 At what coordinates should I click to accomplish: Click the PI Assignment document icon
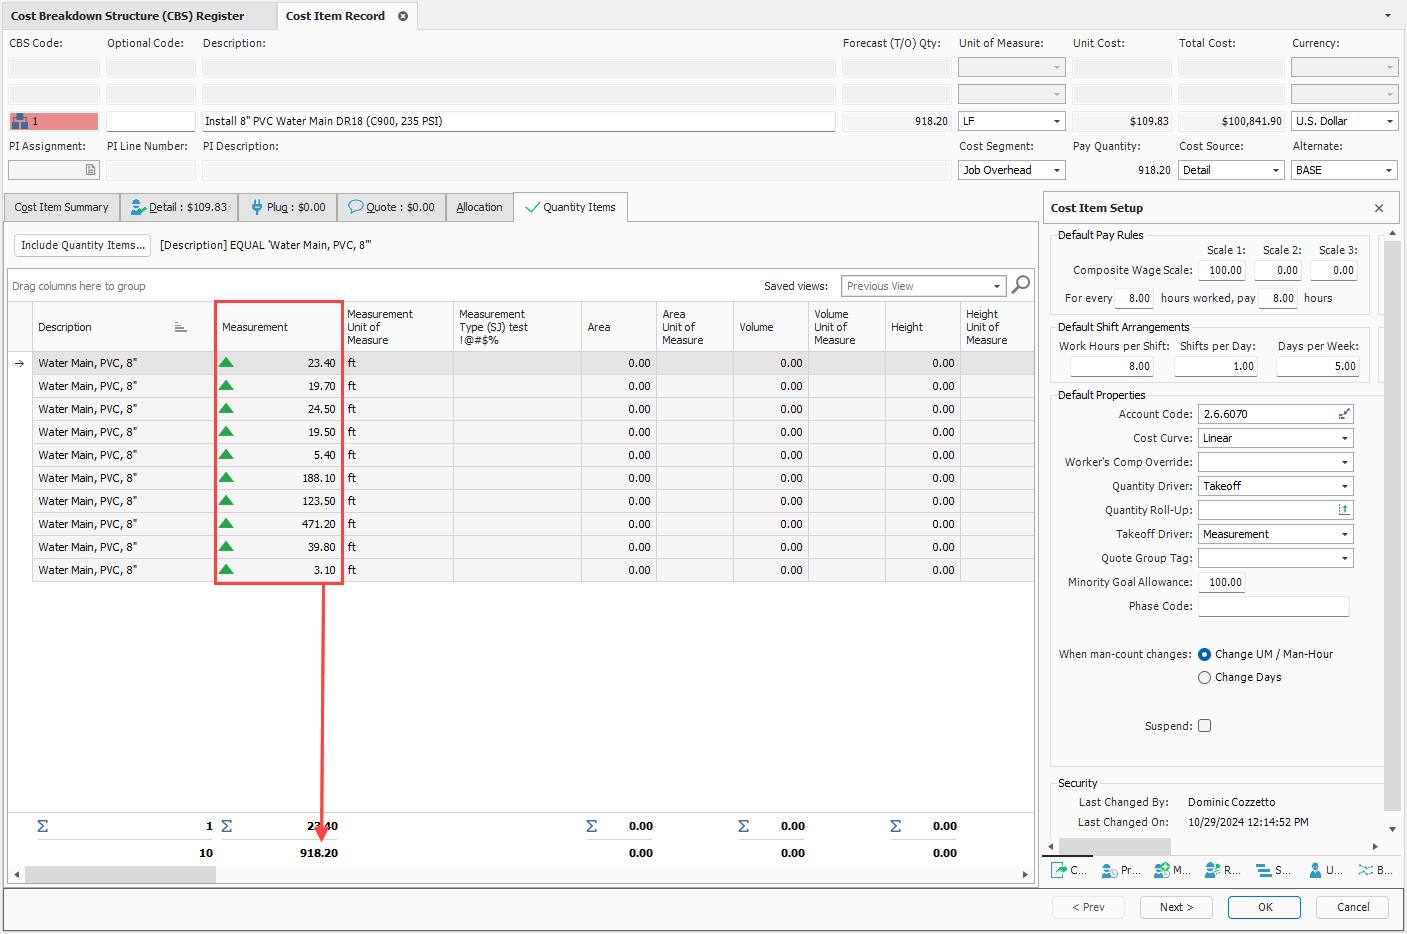(x=90, y=170)
